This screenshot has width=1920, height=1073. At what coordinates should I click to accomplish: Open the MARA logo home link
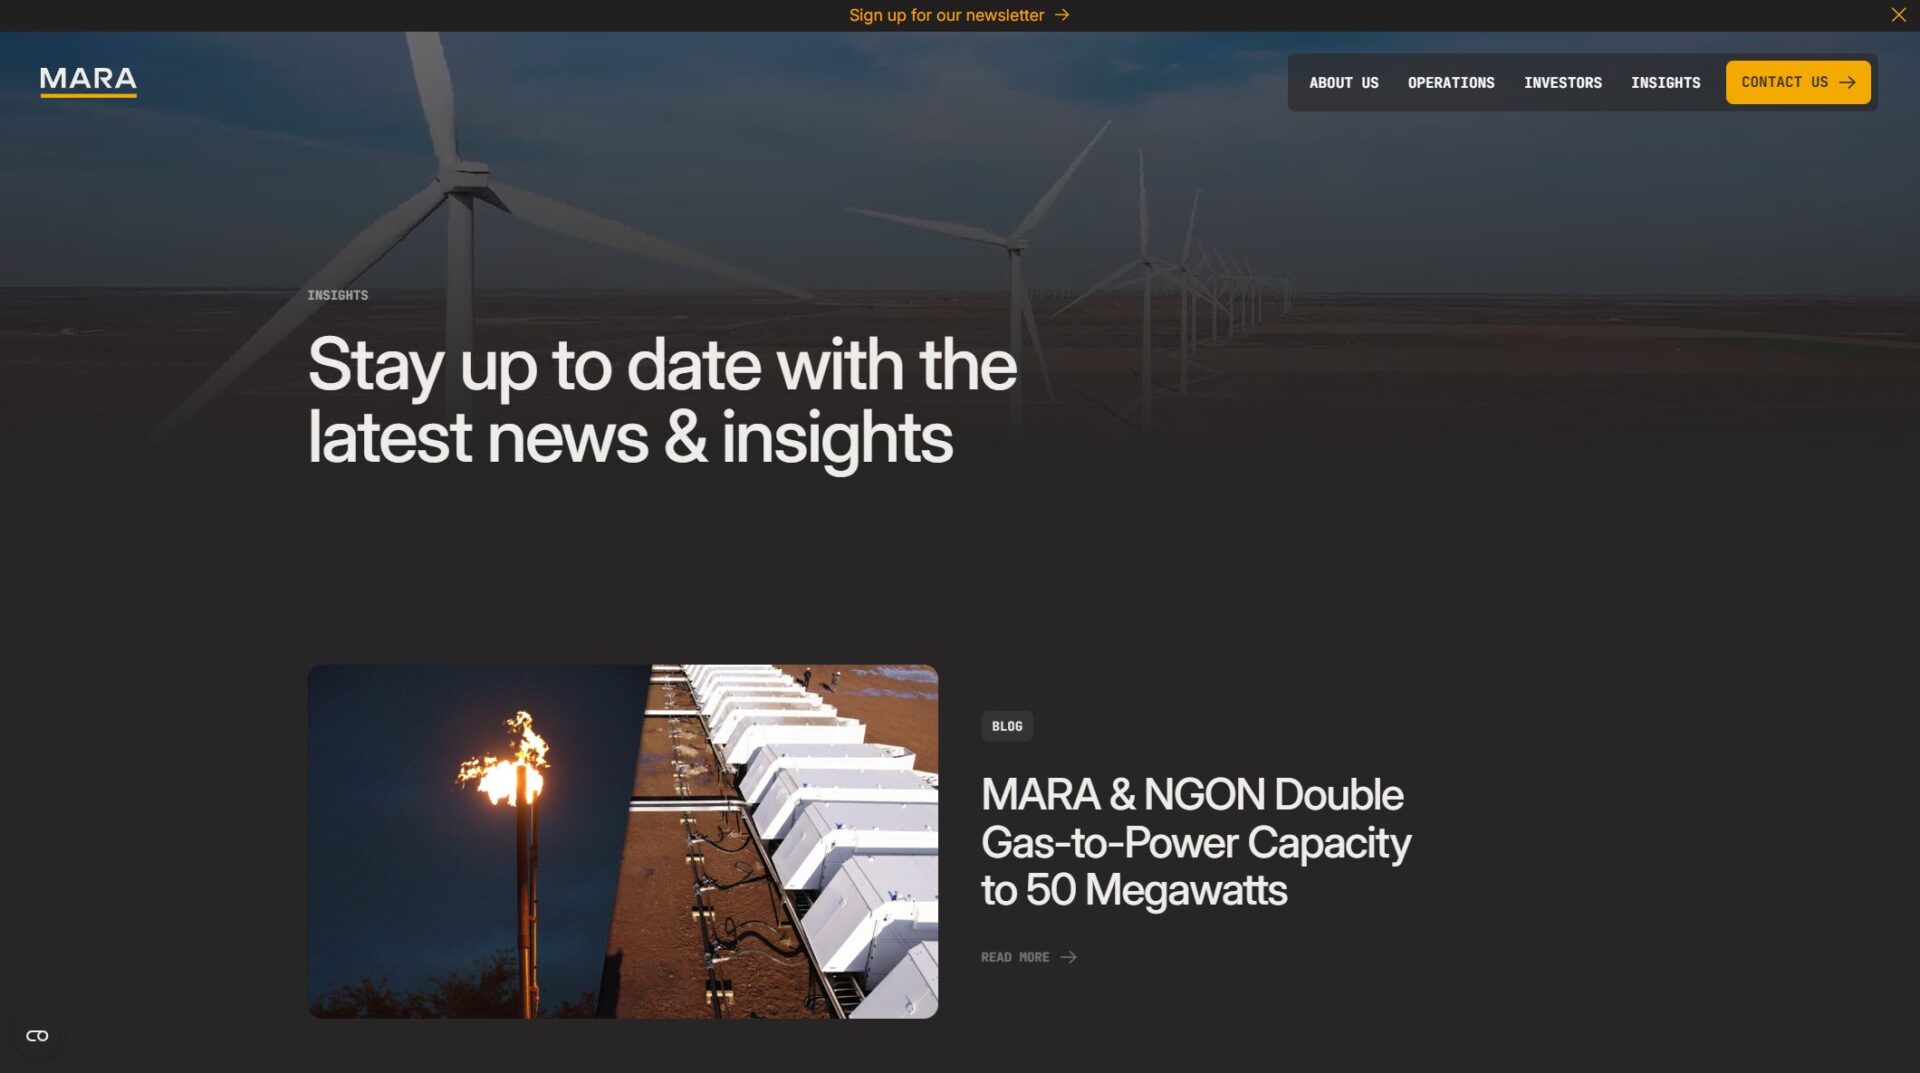pos(88,81)
